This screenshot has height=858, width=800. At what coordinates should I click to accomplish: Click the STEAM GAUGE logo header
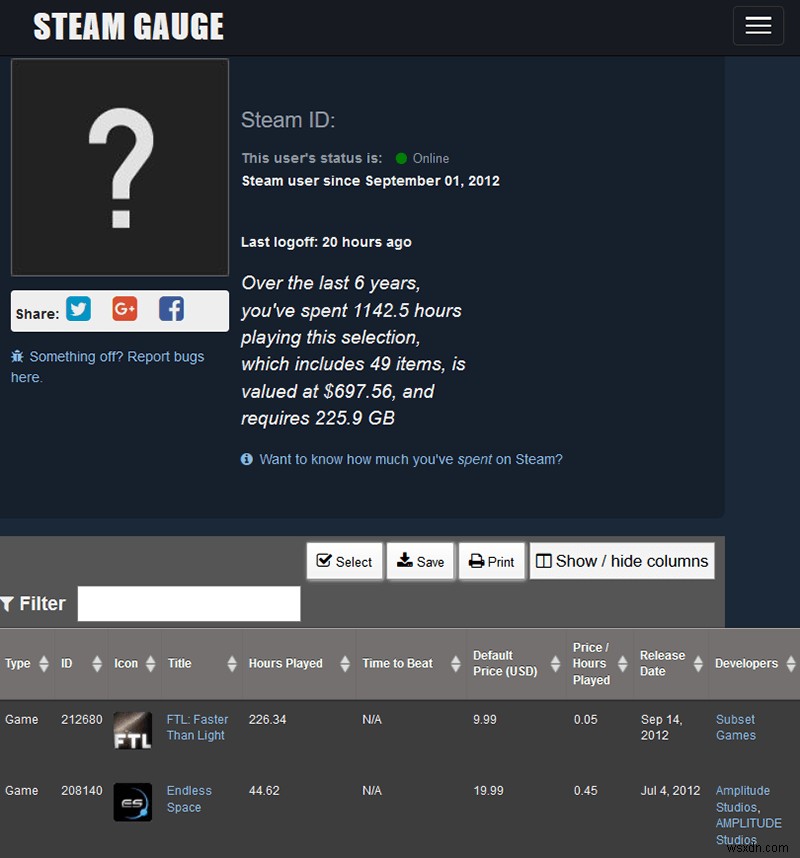(x=127, y=26)
